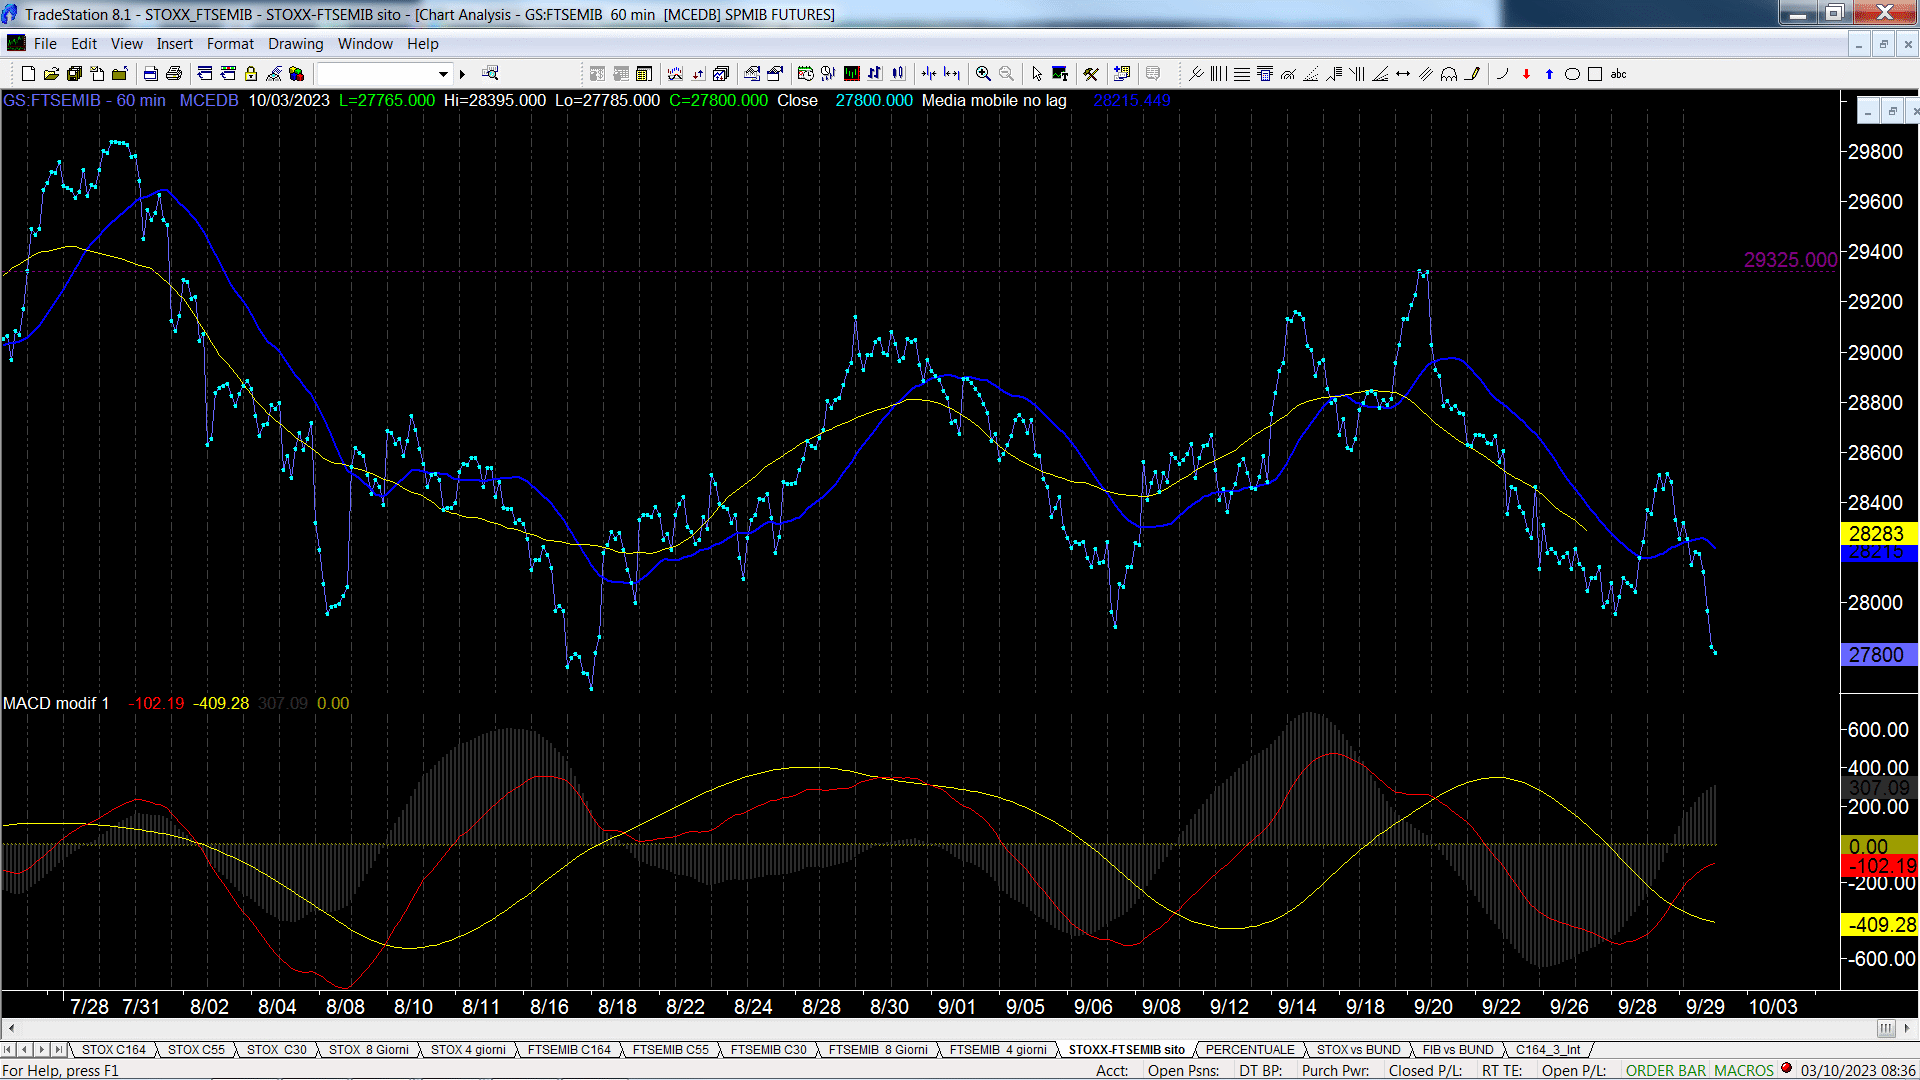Click the 27800 price label

coord(1877,655)
